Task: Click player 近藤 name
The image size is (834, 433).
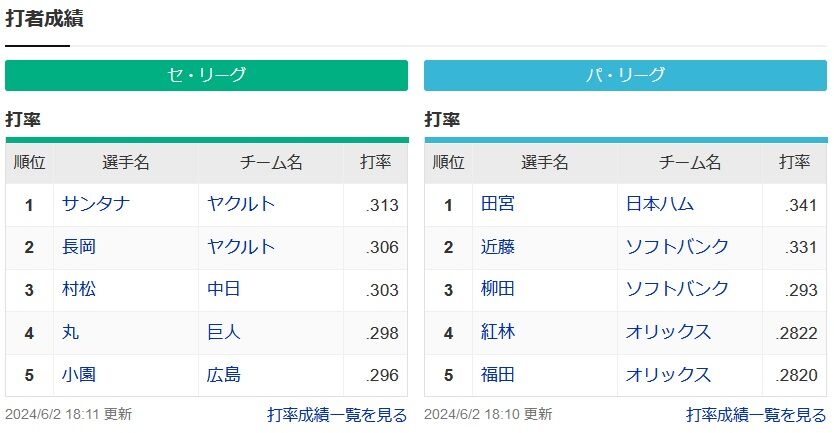Action: [x=498, y=247]
